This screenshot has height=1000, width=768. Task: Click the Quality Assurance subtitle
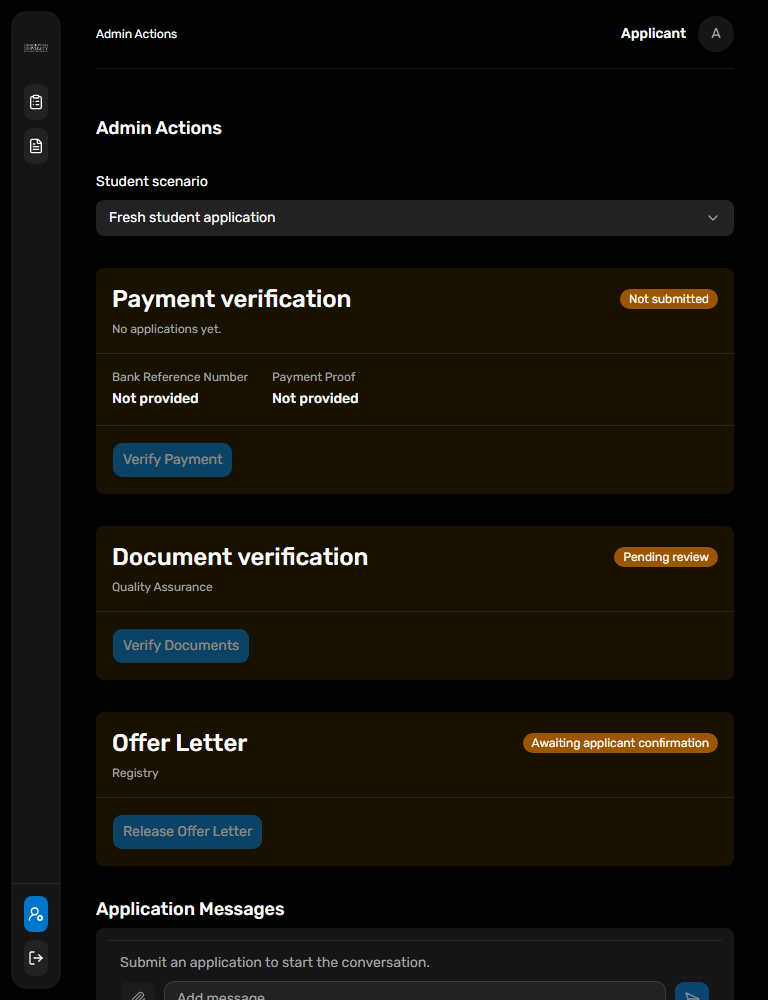(x=162, y=587)
